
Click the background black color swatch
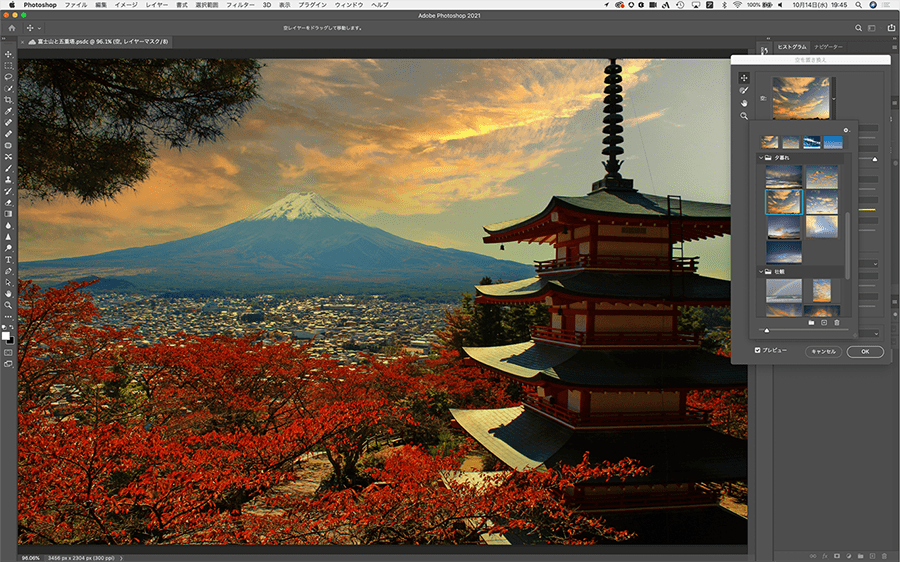click(x=11, y=340)
